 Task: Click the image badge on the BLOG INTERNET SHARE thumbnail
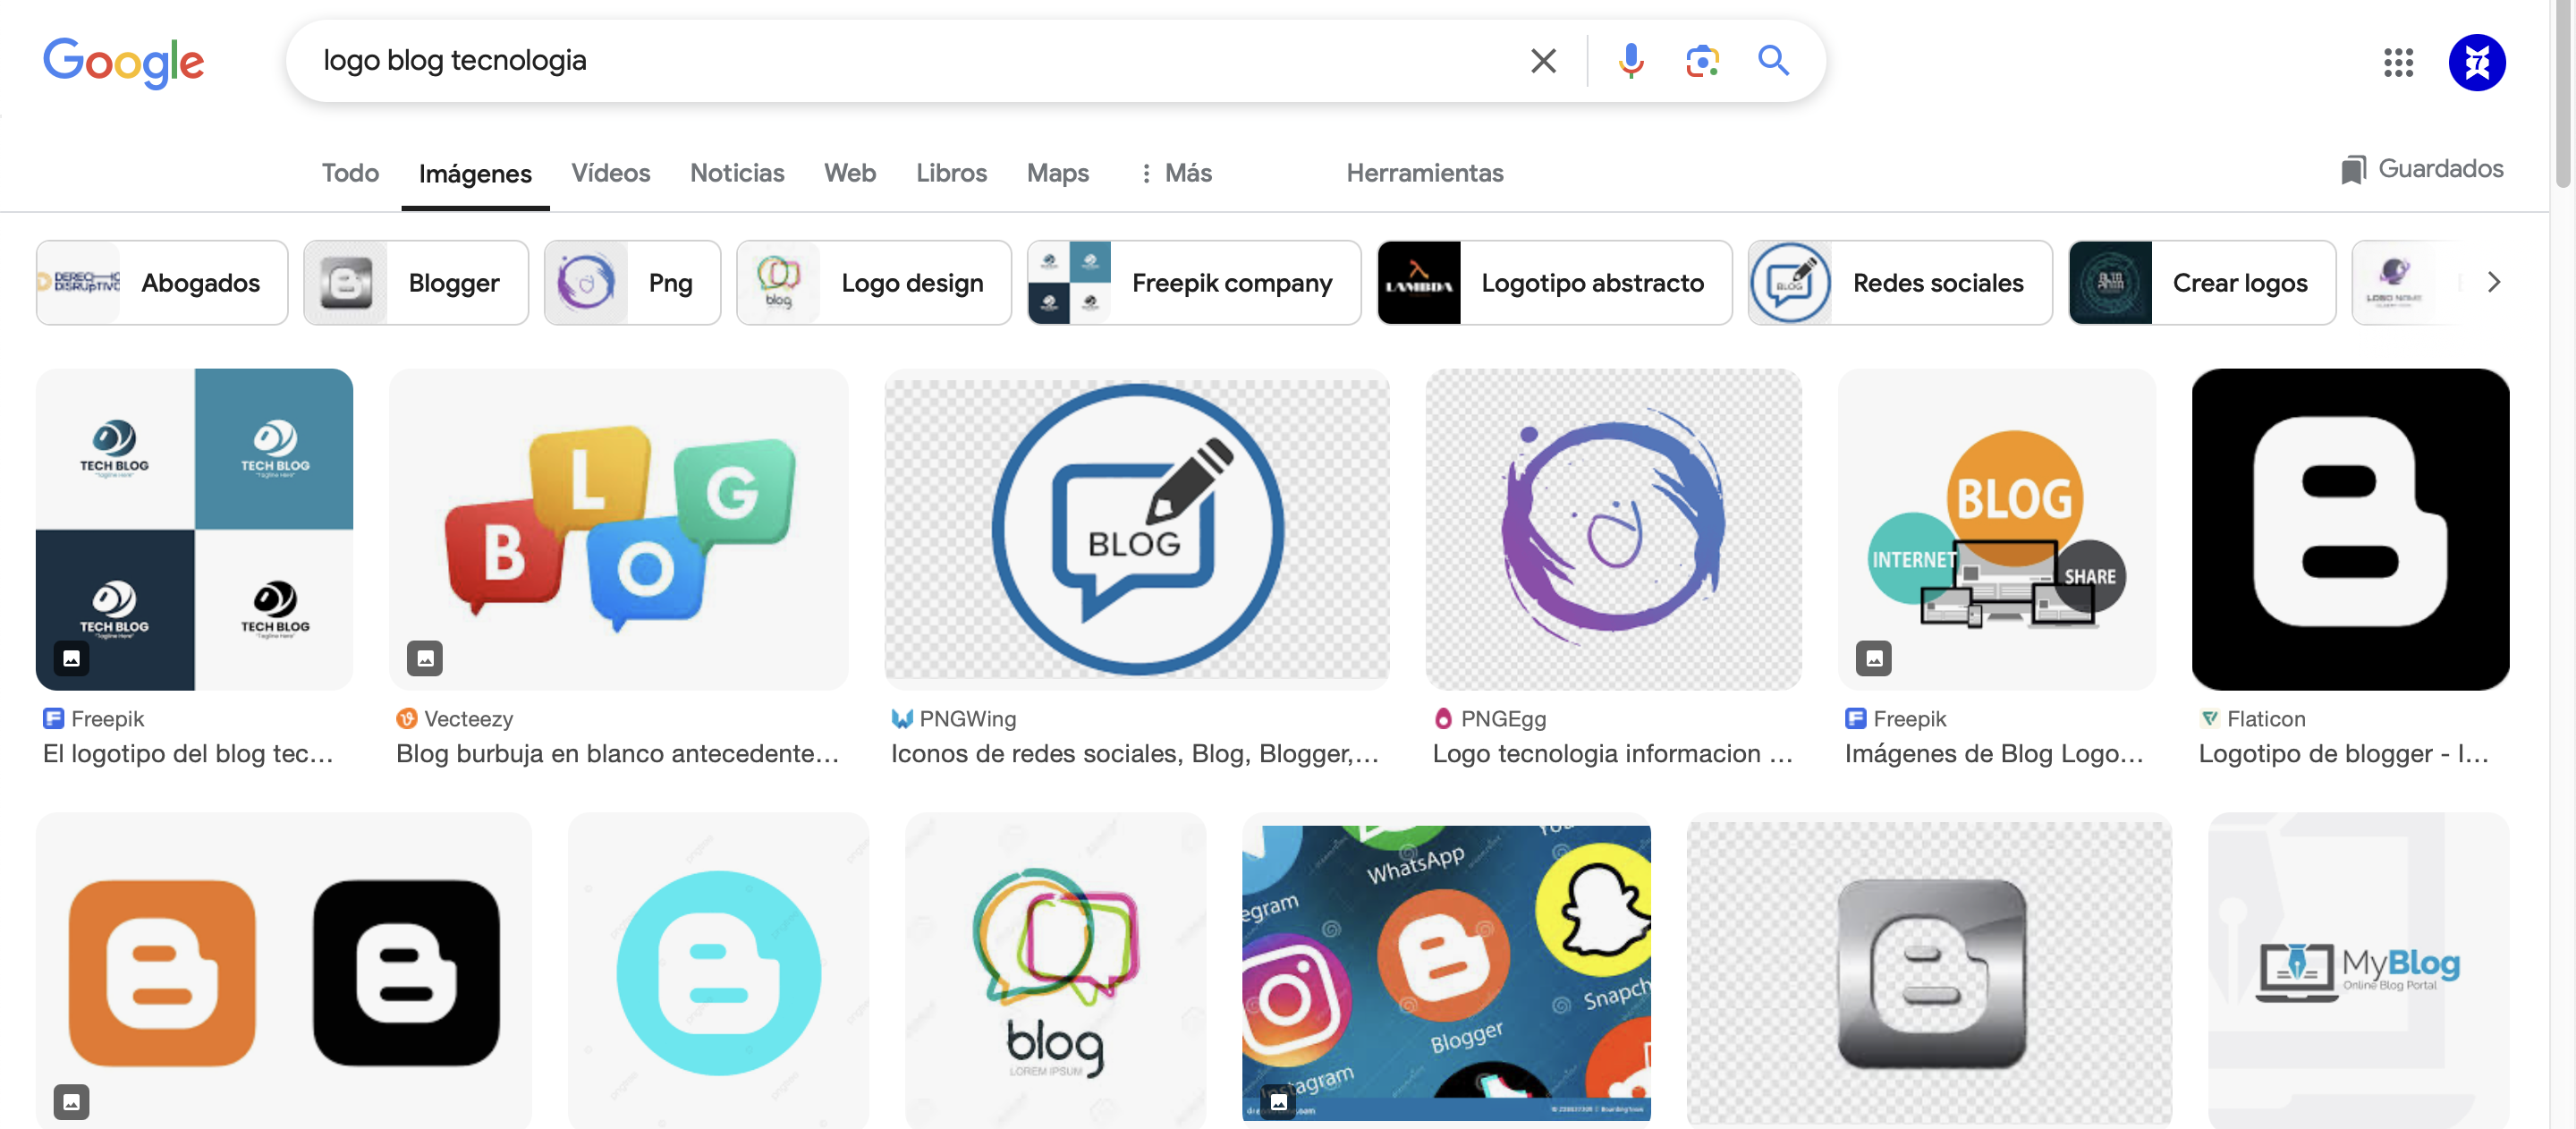click(1874, 658)
